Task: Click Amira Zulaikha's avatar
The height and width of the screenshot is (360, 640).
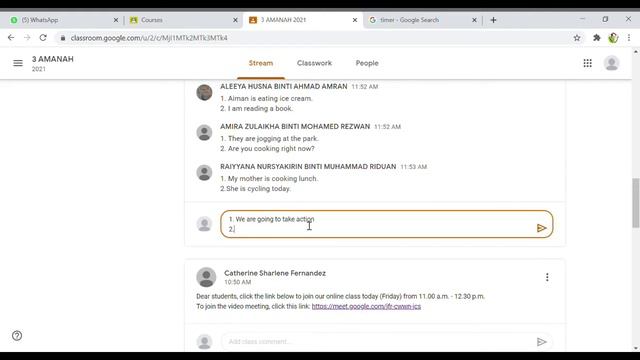Action: [204, 132]
